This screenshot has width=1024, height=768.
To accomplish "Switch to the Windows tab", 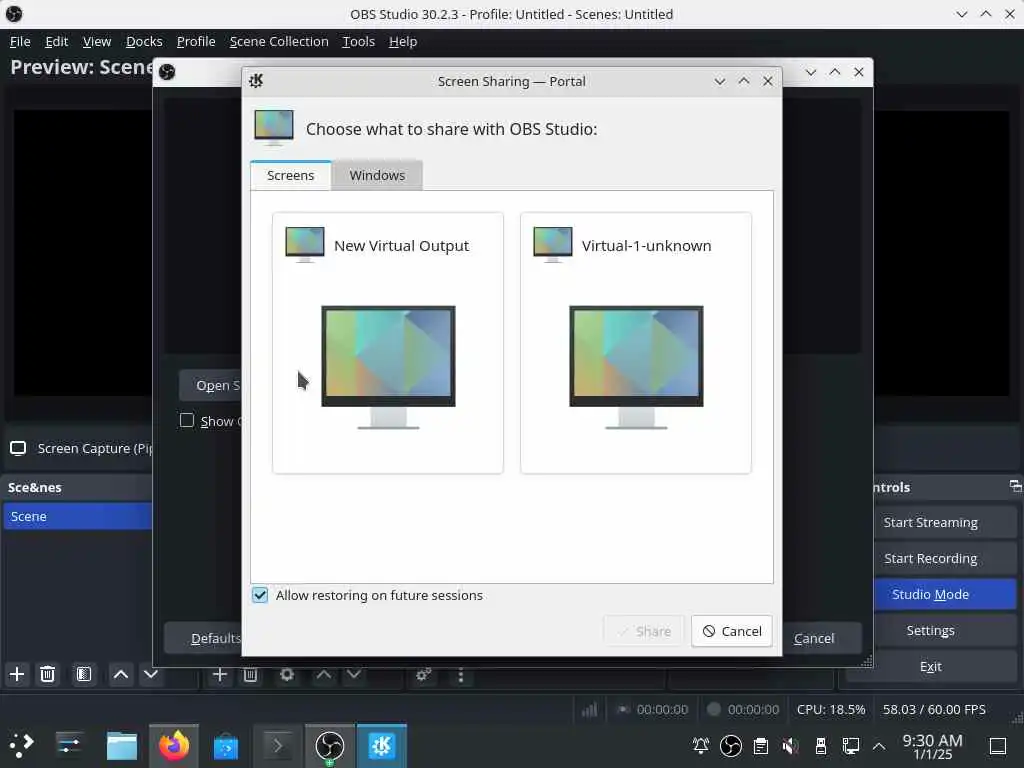I will (377, 175).
